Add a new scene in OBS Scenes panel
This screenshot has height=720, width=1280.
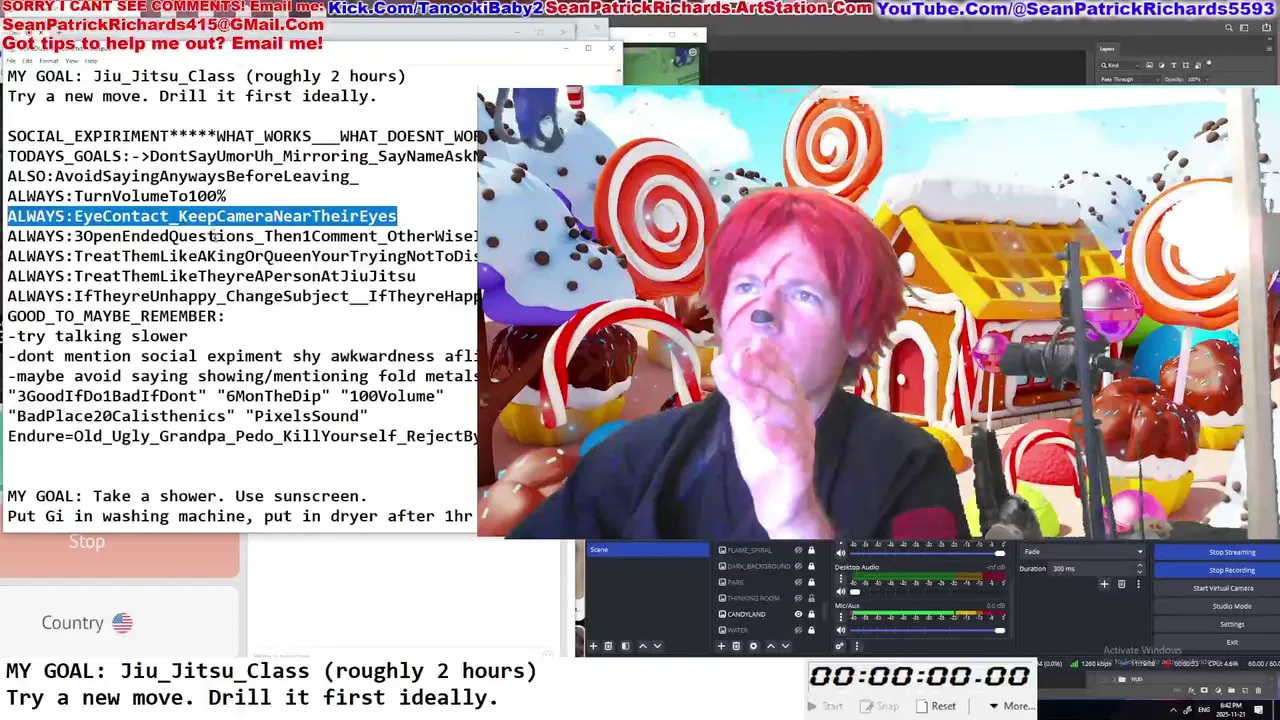pyautogui.click(x=594, y=646)
